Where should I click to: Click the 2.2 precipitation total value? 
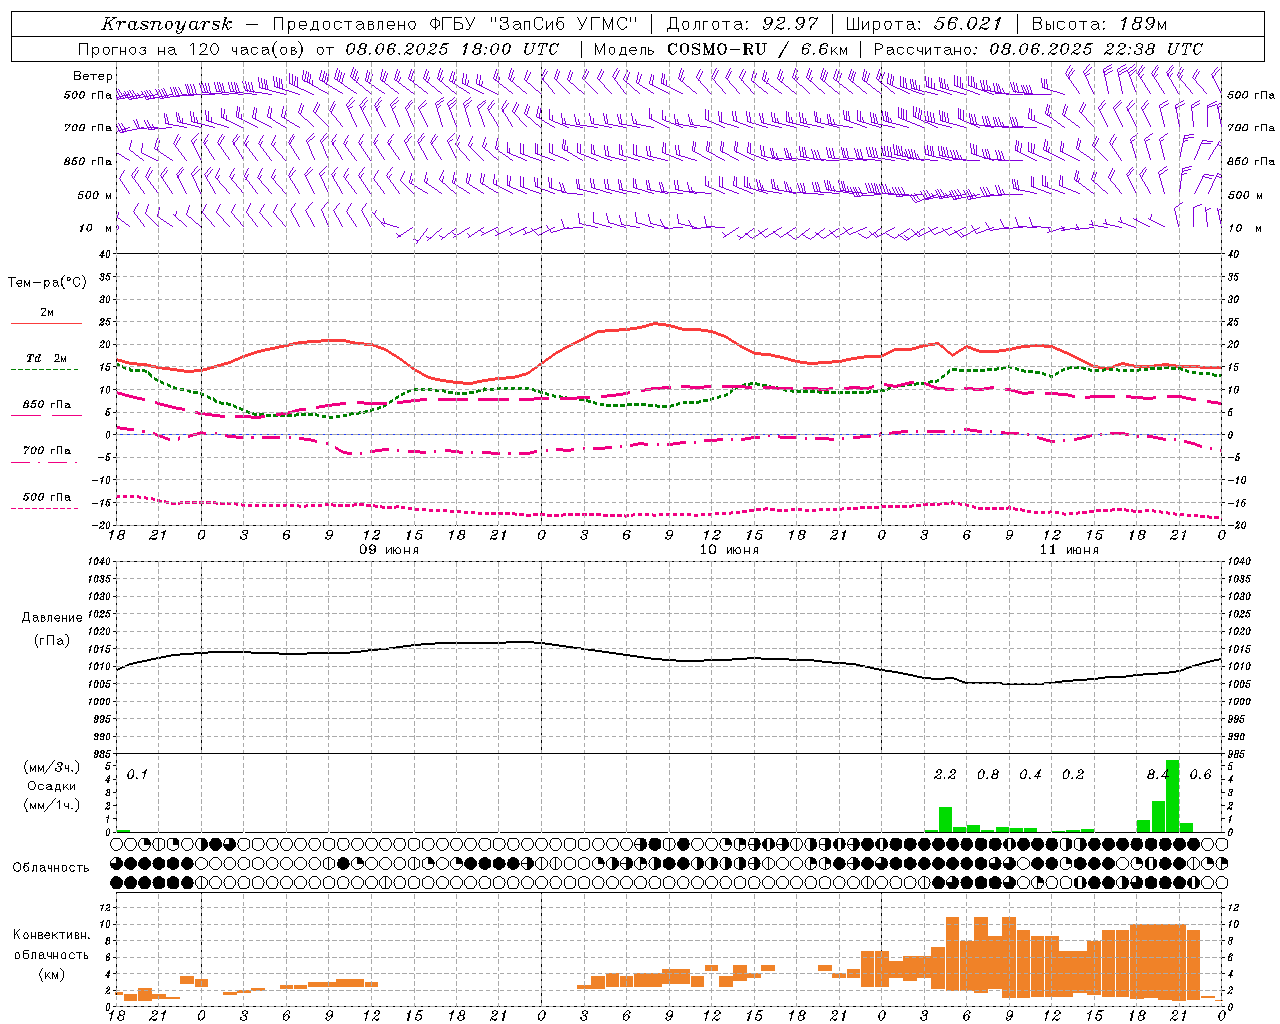945,775
